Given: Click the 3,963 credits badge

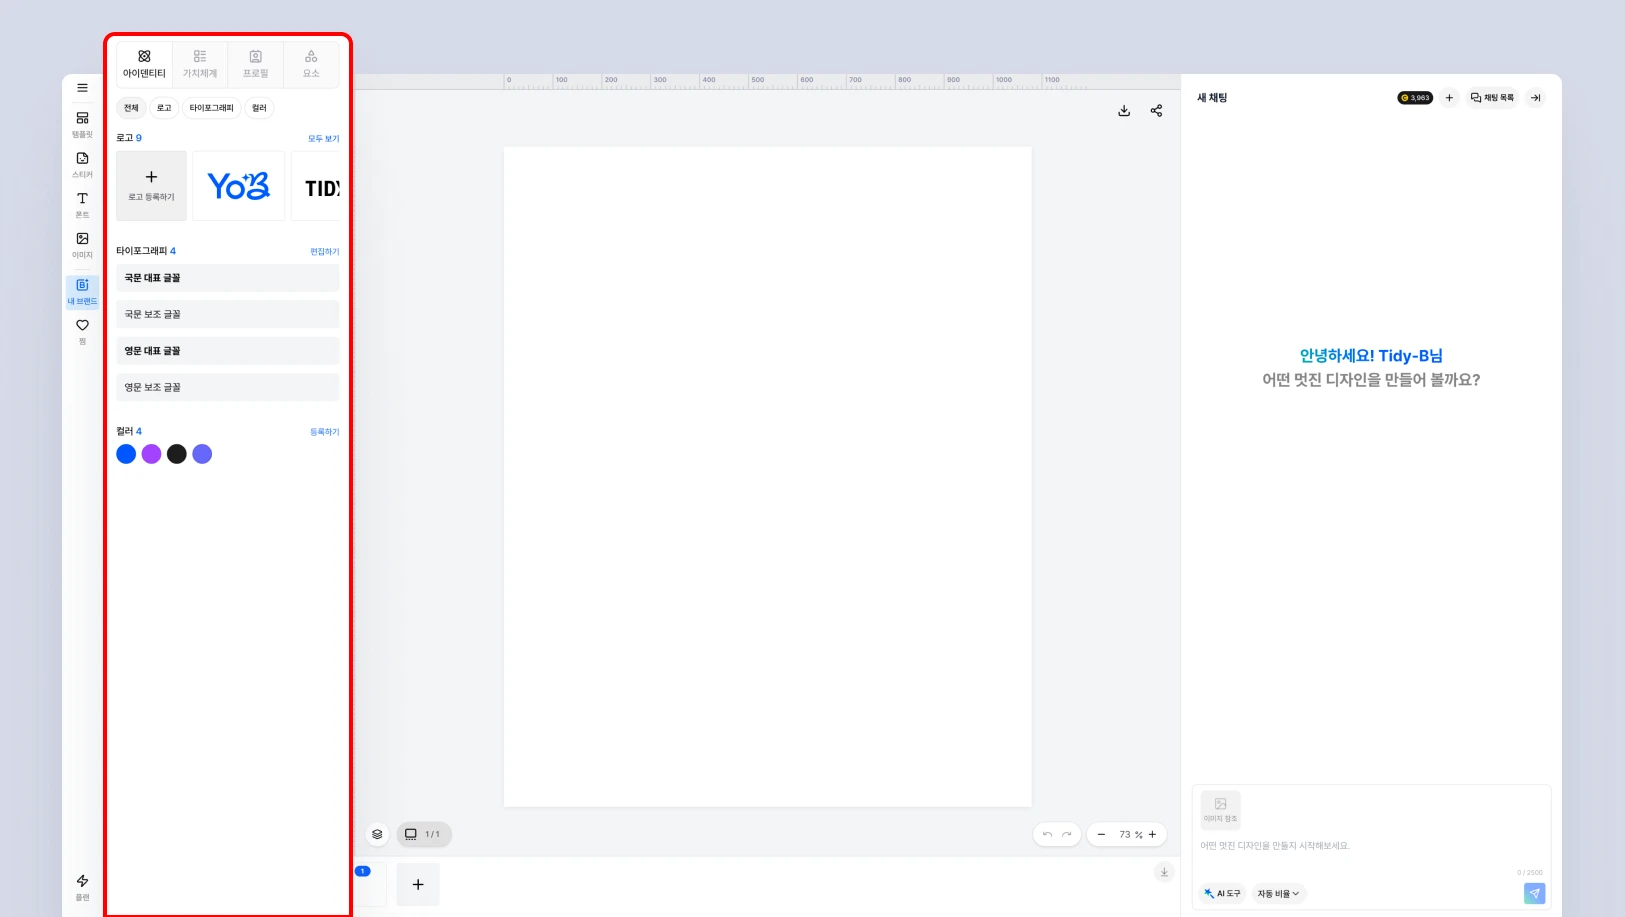Looking at the screenshot, I should (1415, 98).
